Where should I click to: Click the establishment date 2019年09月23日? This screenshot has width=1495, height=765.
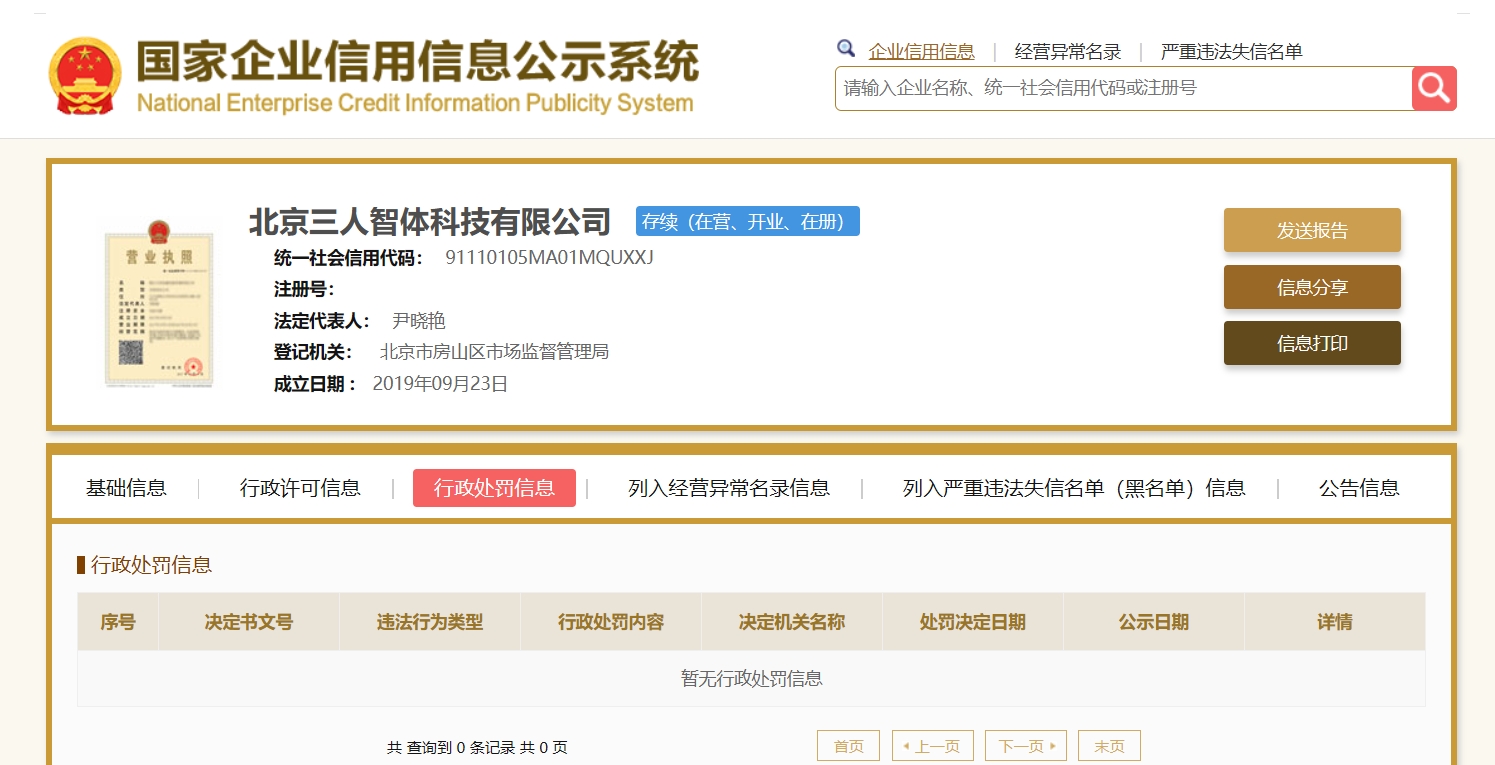coord(440,383)
